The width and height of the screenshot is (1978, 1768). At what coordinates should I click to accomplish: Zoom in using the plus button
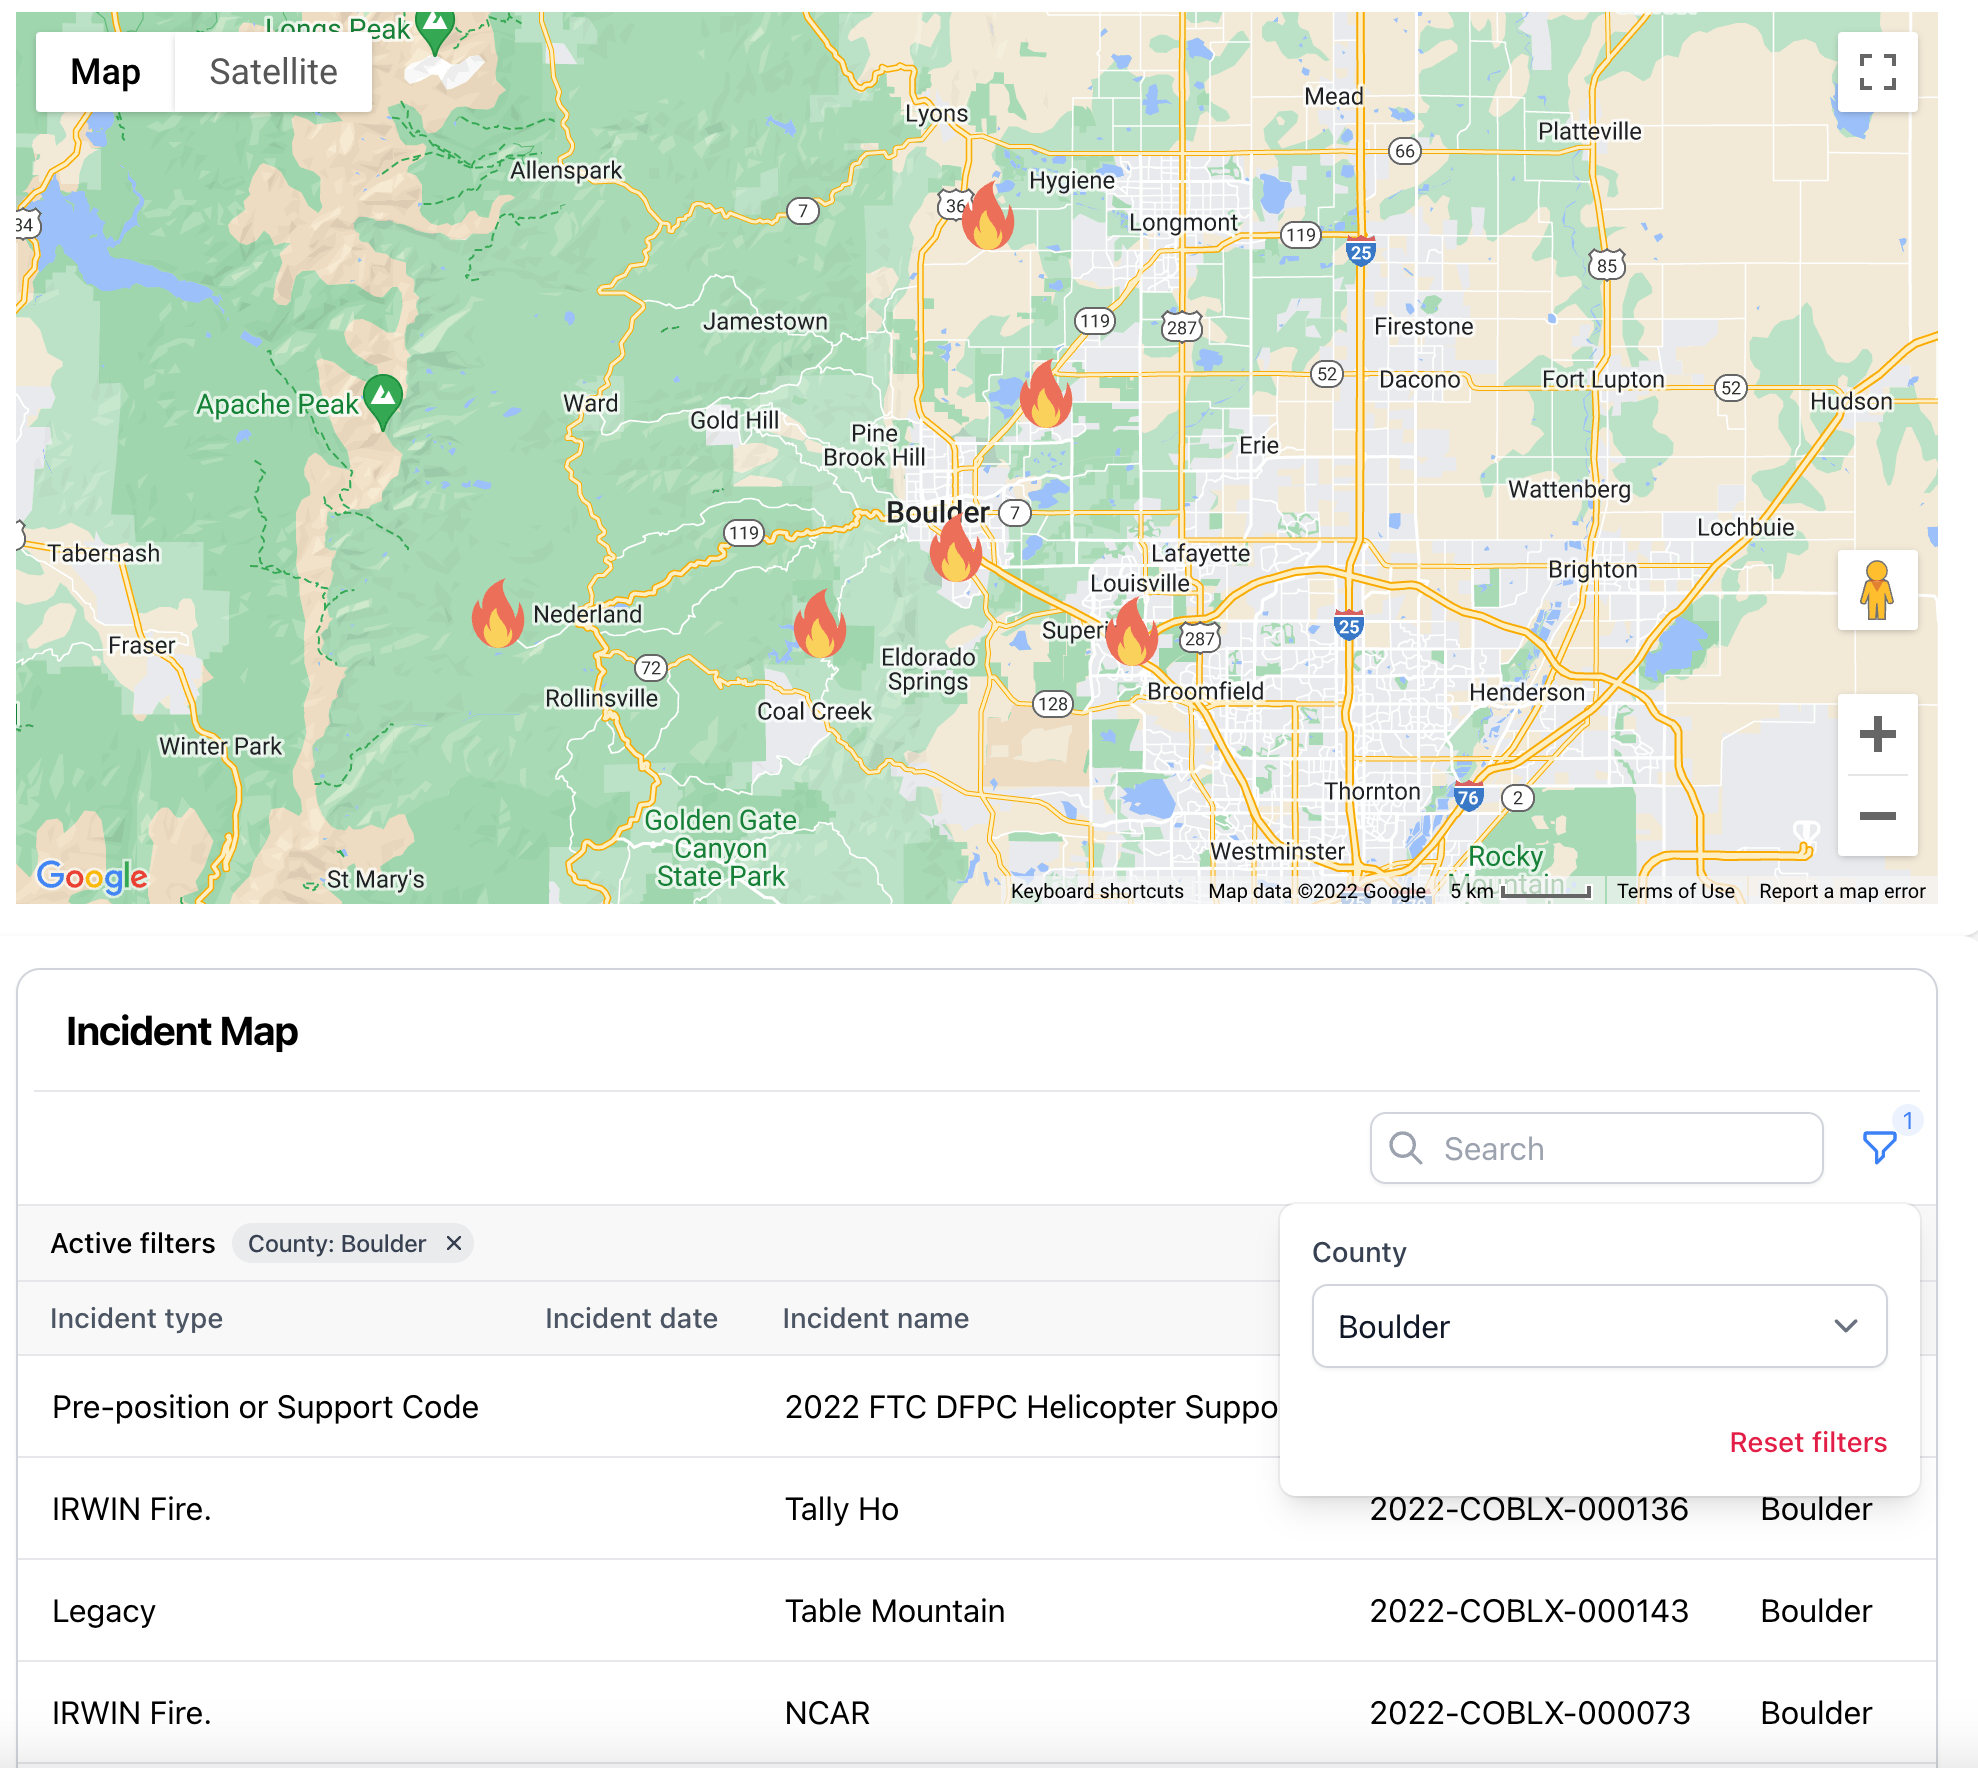tap(1877, 734)
